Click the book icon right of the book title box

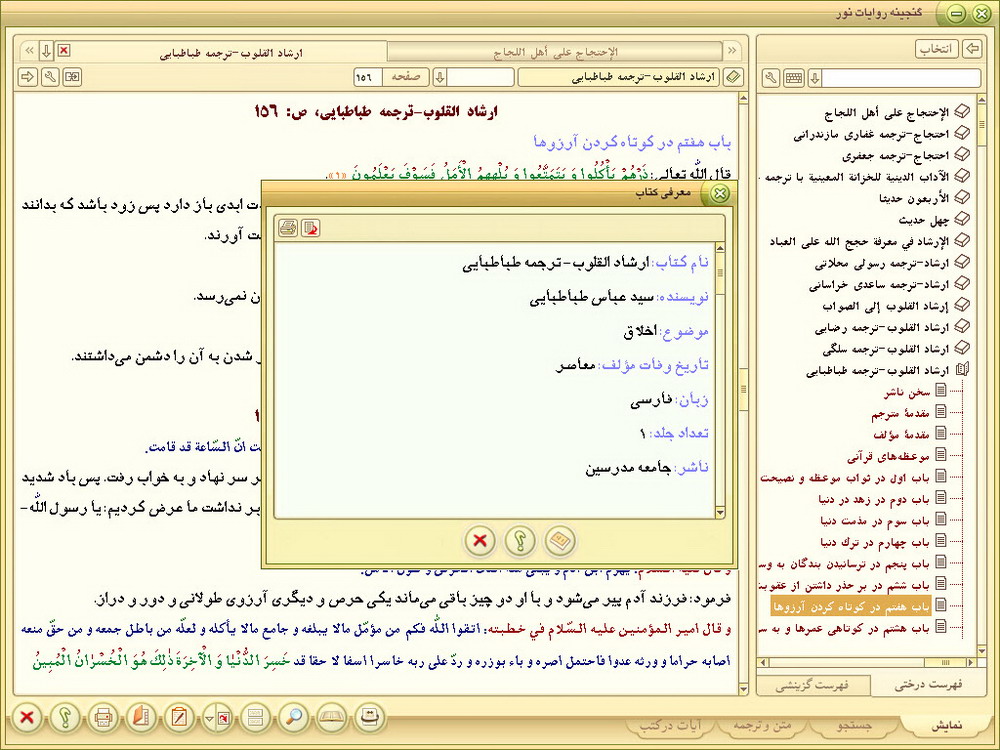(x=734, y=77)
